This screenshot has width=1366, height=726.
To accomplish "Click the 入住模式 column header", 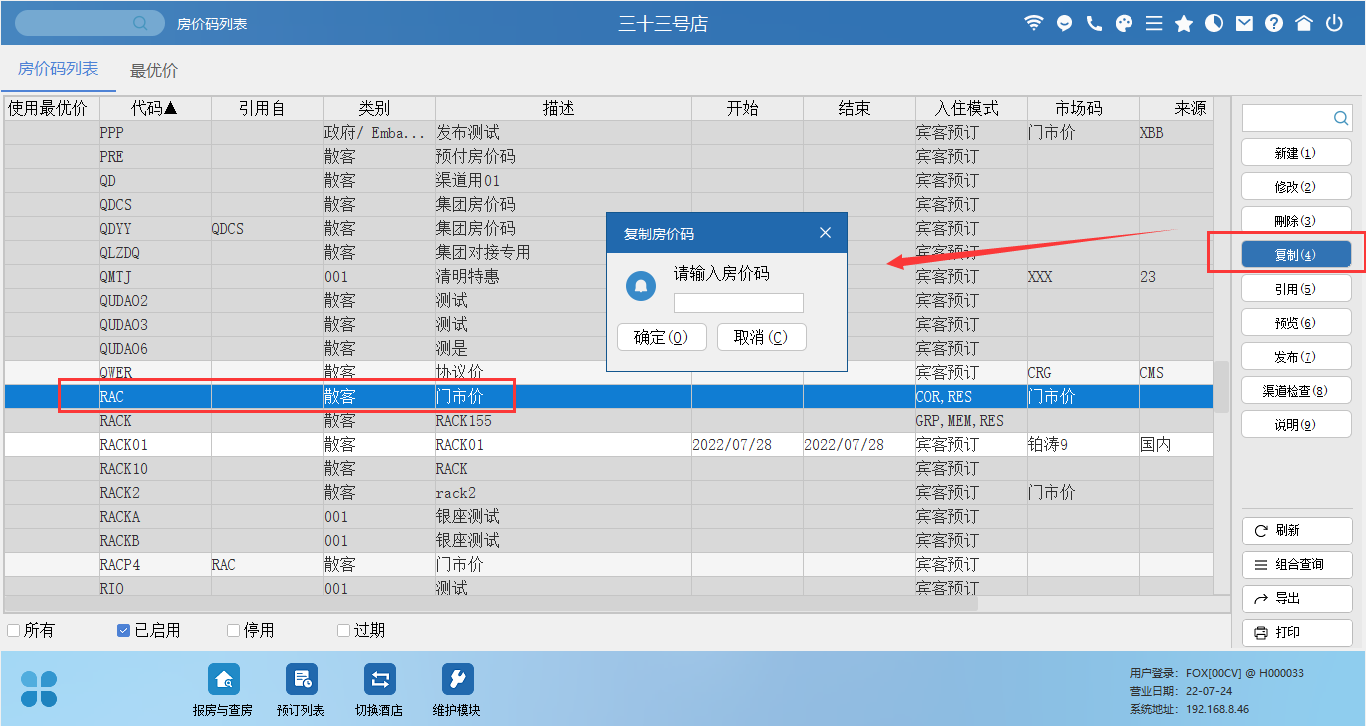I will pos(971,108).
